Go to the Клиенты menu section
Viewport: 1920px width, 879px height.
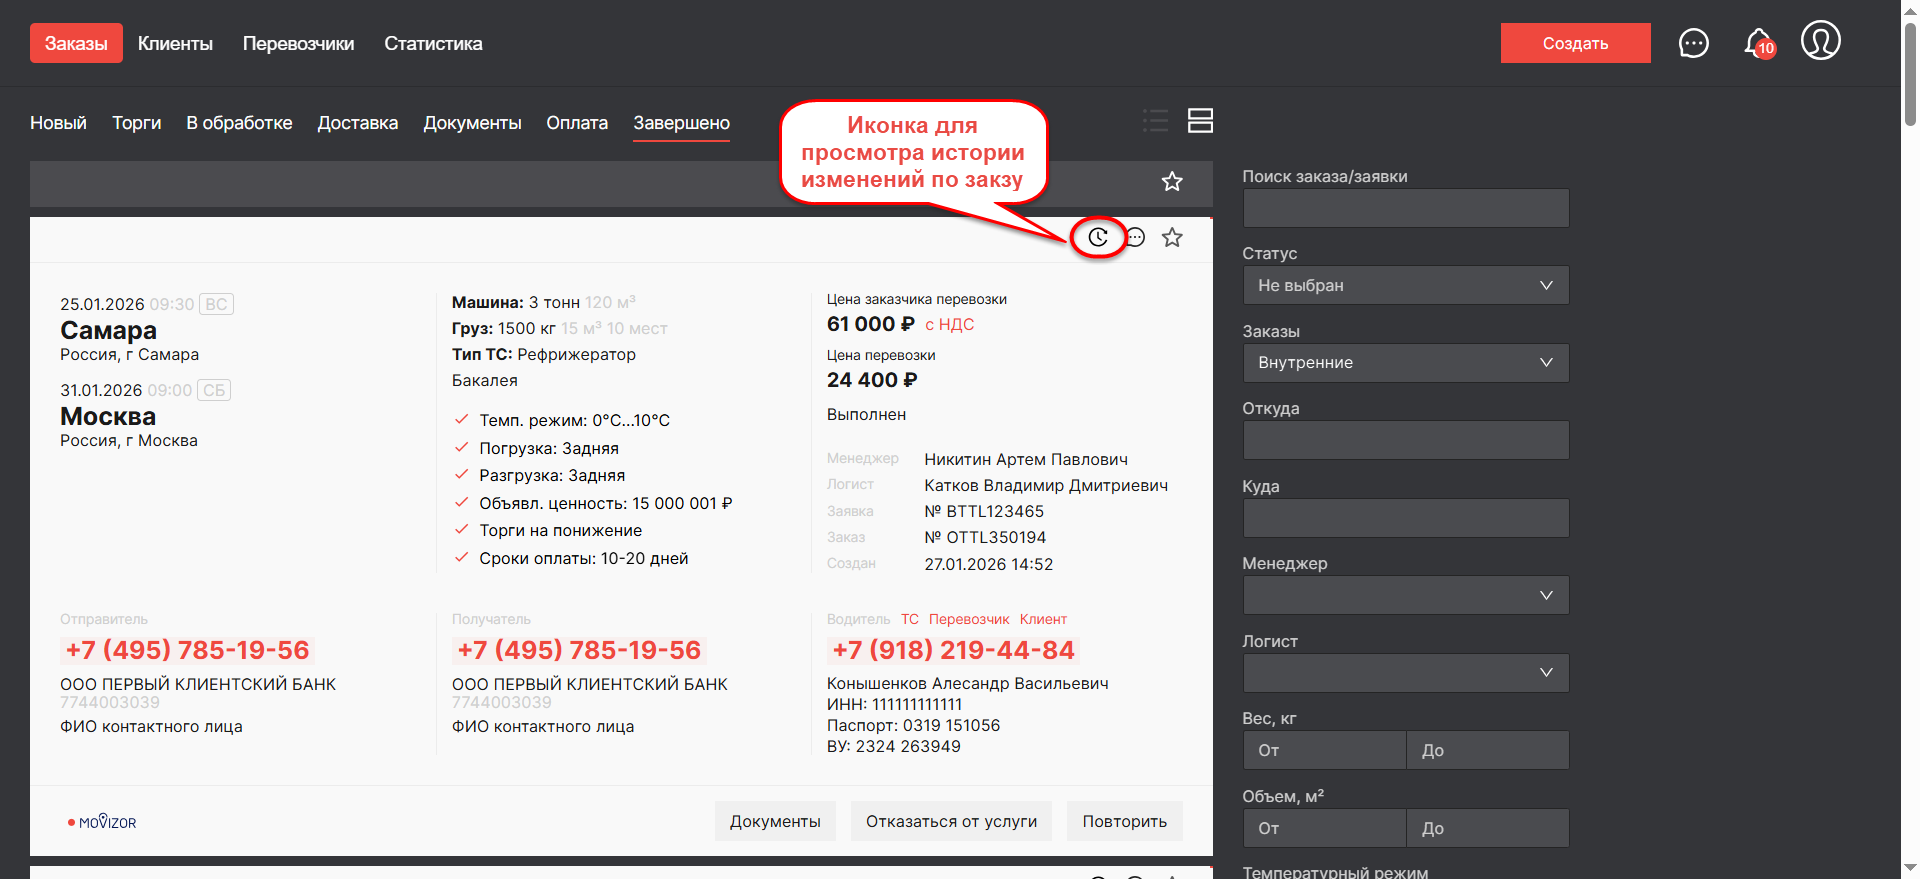tap(175, 43)
